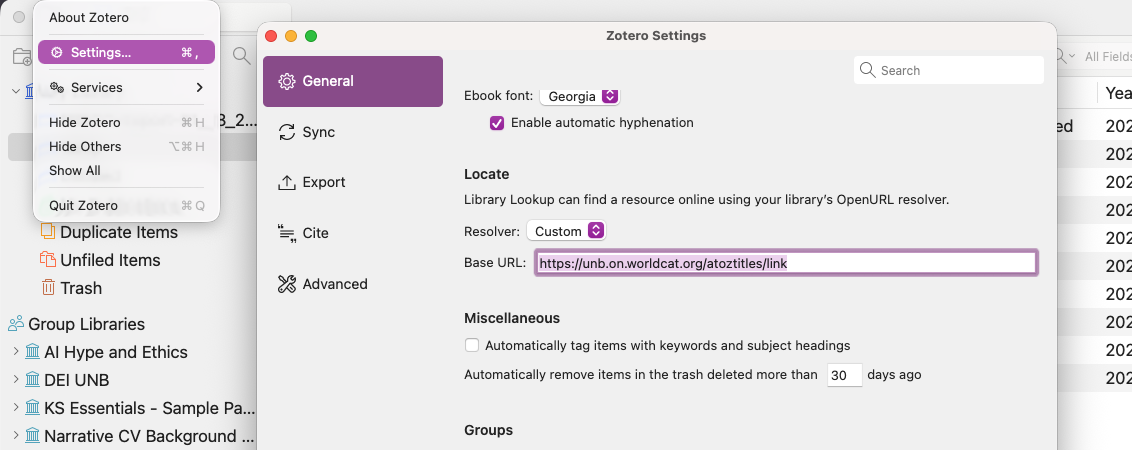Enable automatically tag items with keywords checkbox

click(x=471, y=345)
